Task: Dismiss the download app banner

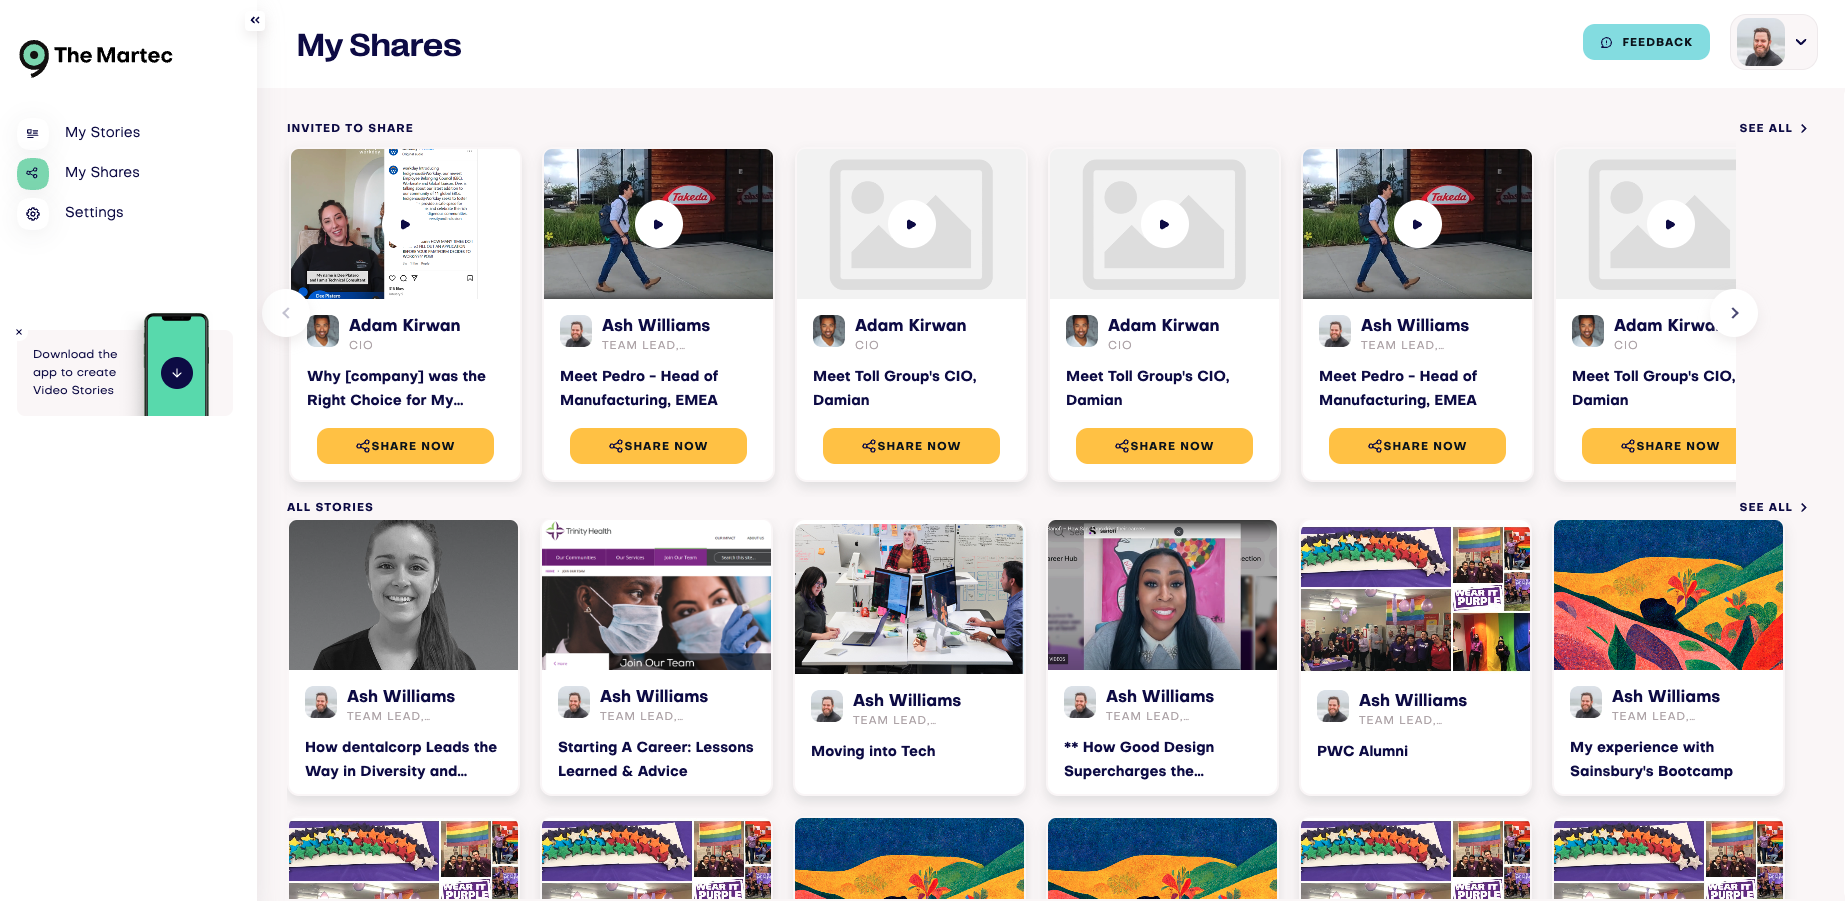Action: tap(19, 332)
